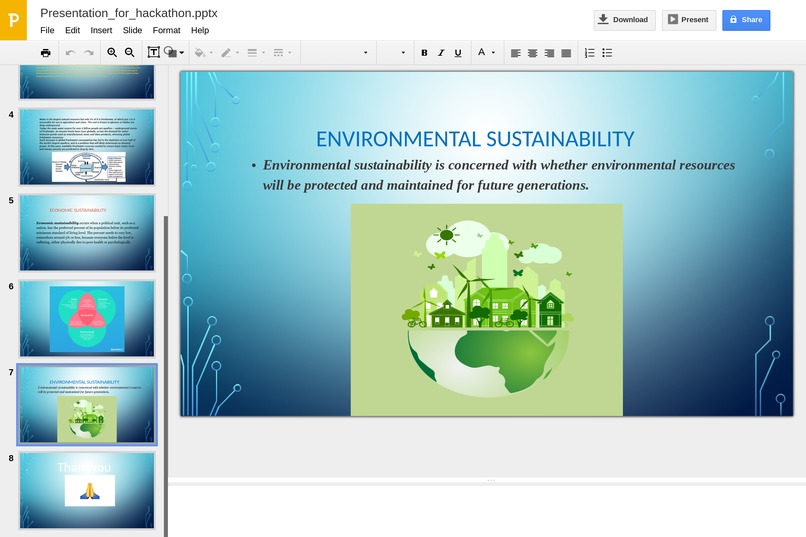The width and height of the screenshot is (806, 537).
Task: Zoom out of the slide
Action: pos(130,52)
